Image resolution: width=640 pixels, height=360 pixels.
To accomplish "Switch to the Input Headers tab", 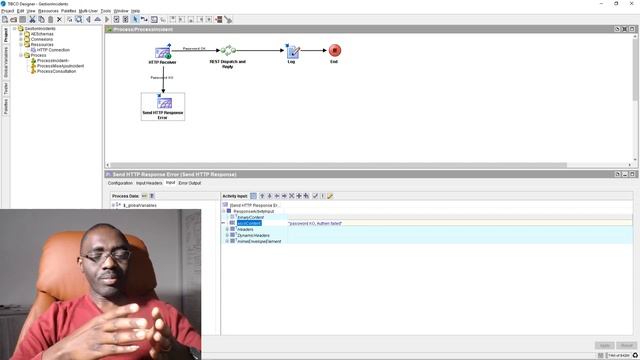I will 149,183.
